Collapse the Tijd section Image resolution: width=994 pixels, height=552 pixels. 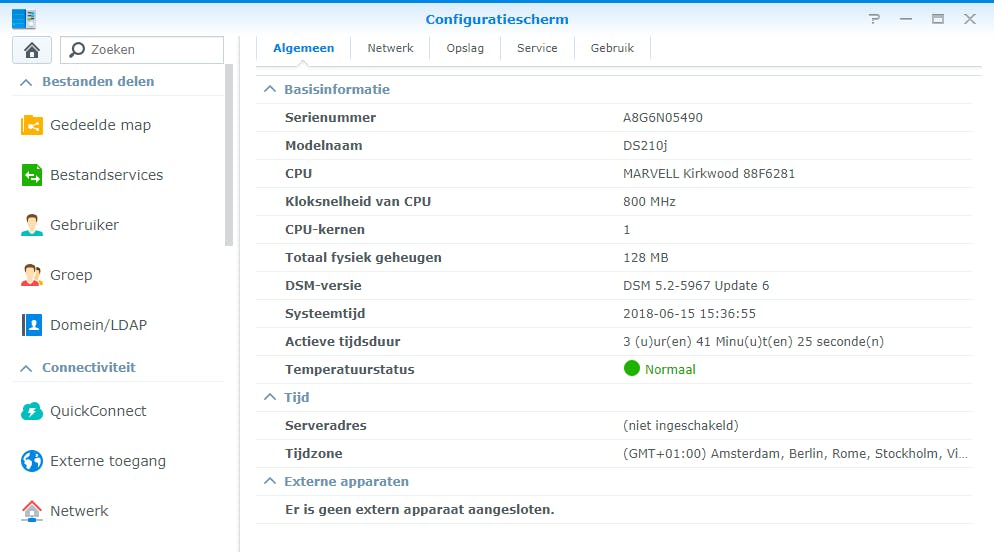(x=269, y=398)
